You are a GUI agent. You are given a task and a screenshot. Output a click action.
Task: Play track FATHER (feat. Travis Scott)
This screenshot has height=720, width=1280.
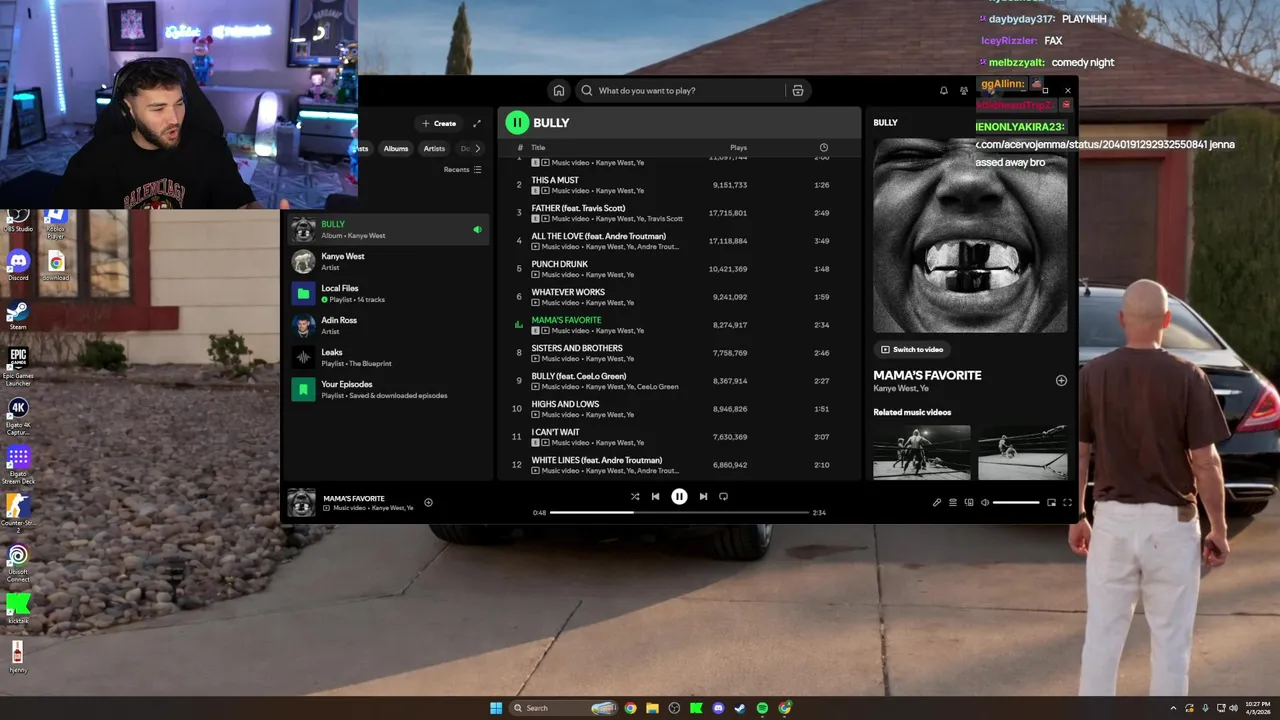[x=678, y=213]
